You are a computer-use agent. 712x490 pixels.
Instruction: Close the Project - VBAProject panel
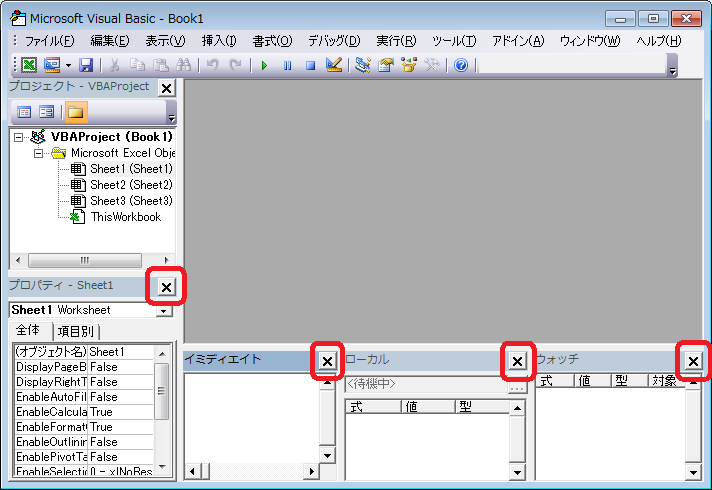pos(167,88)
